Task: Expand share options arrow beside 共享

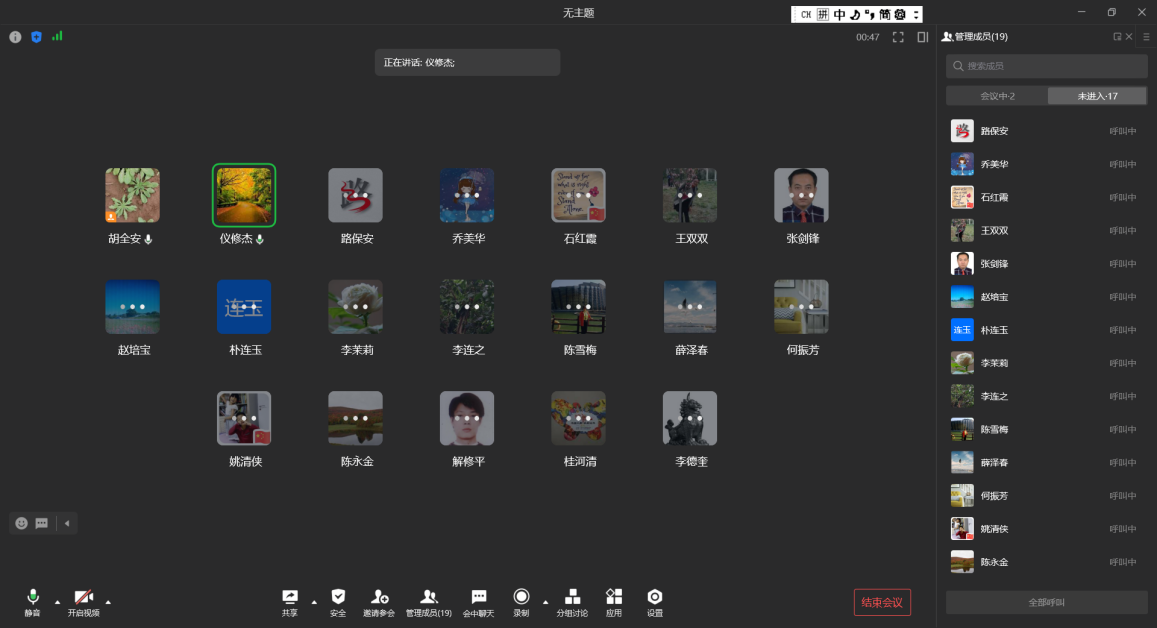Action: click(x=314, y=602)
